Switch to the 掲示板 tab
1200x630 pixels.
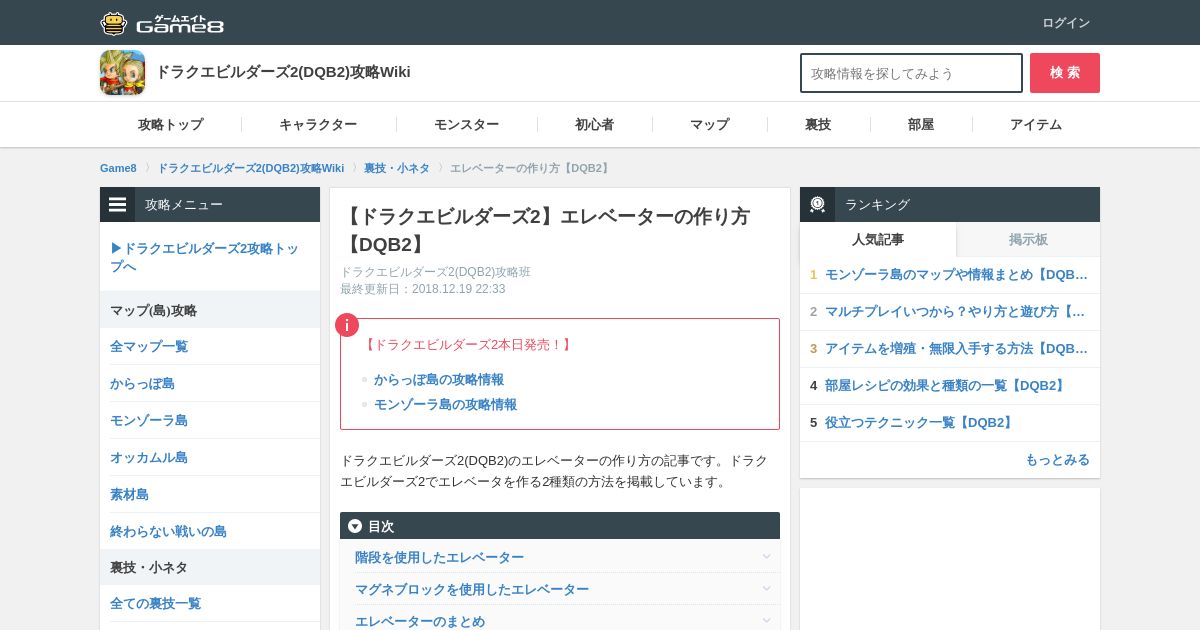[x=1028, y=239]
